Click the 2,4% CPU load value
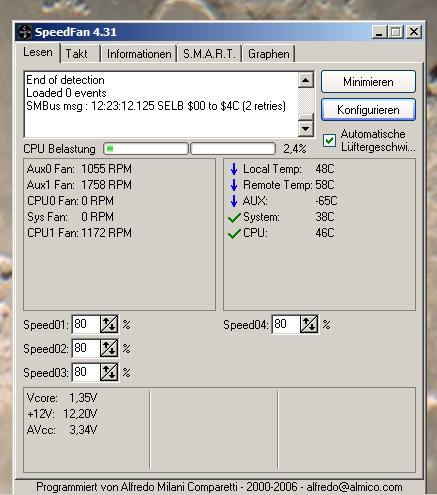The width and height of the screenshot is (437, 495). [295, 149]
